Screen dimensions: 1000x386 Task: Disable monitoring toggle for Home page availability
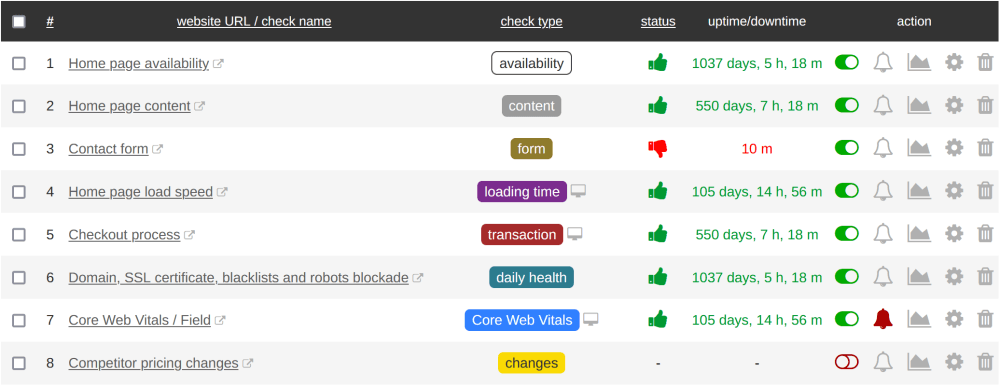pyautogui.click(x=847, y=62)
